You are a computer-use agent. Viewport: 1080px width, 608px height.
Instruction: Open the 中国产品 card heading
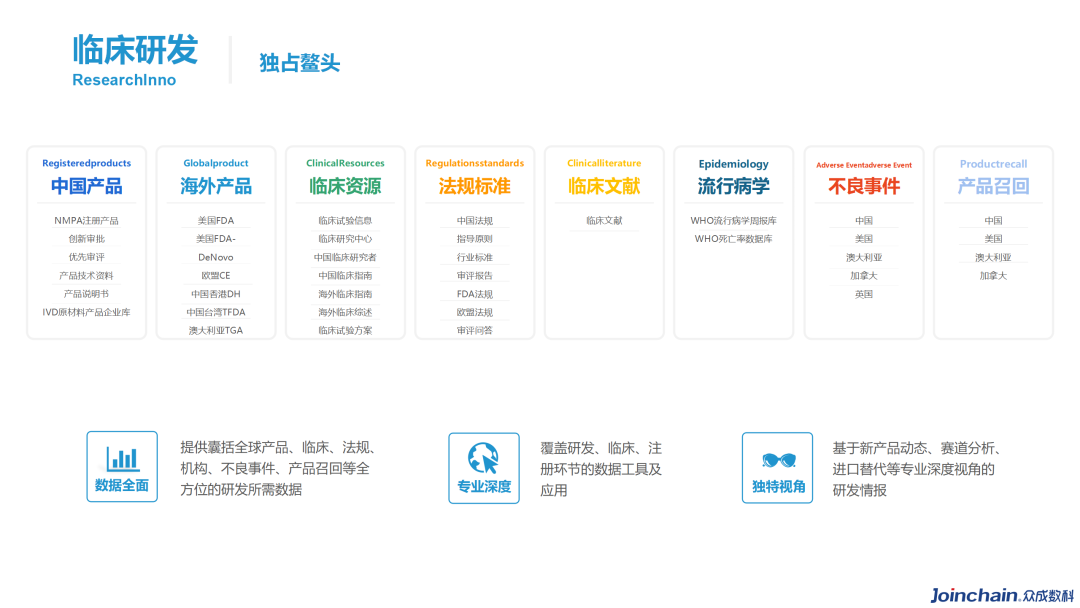coord(86,186)
